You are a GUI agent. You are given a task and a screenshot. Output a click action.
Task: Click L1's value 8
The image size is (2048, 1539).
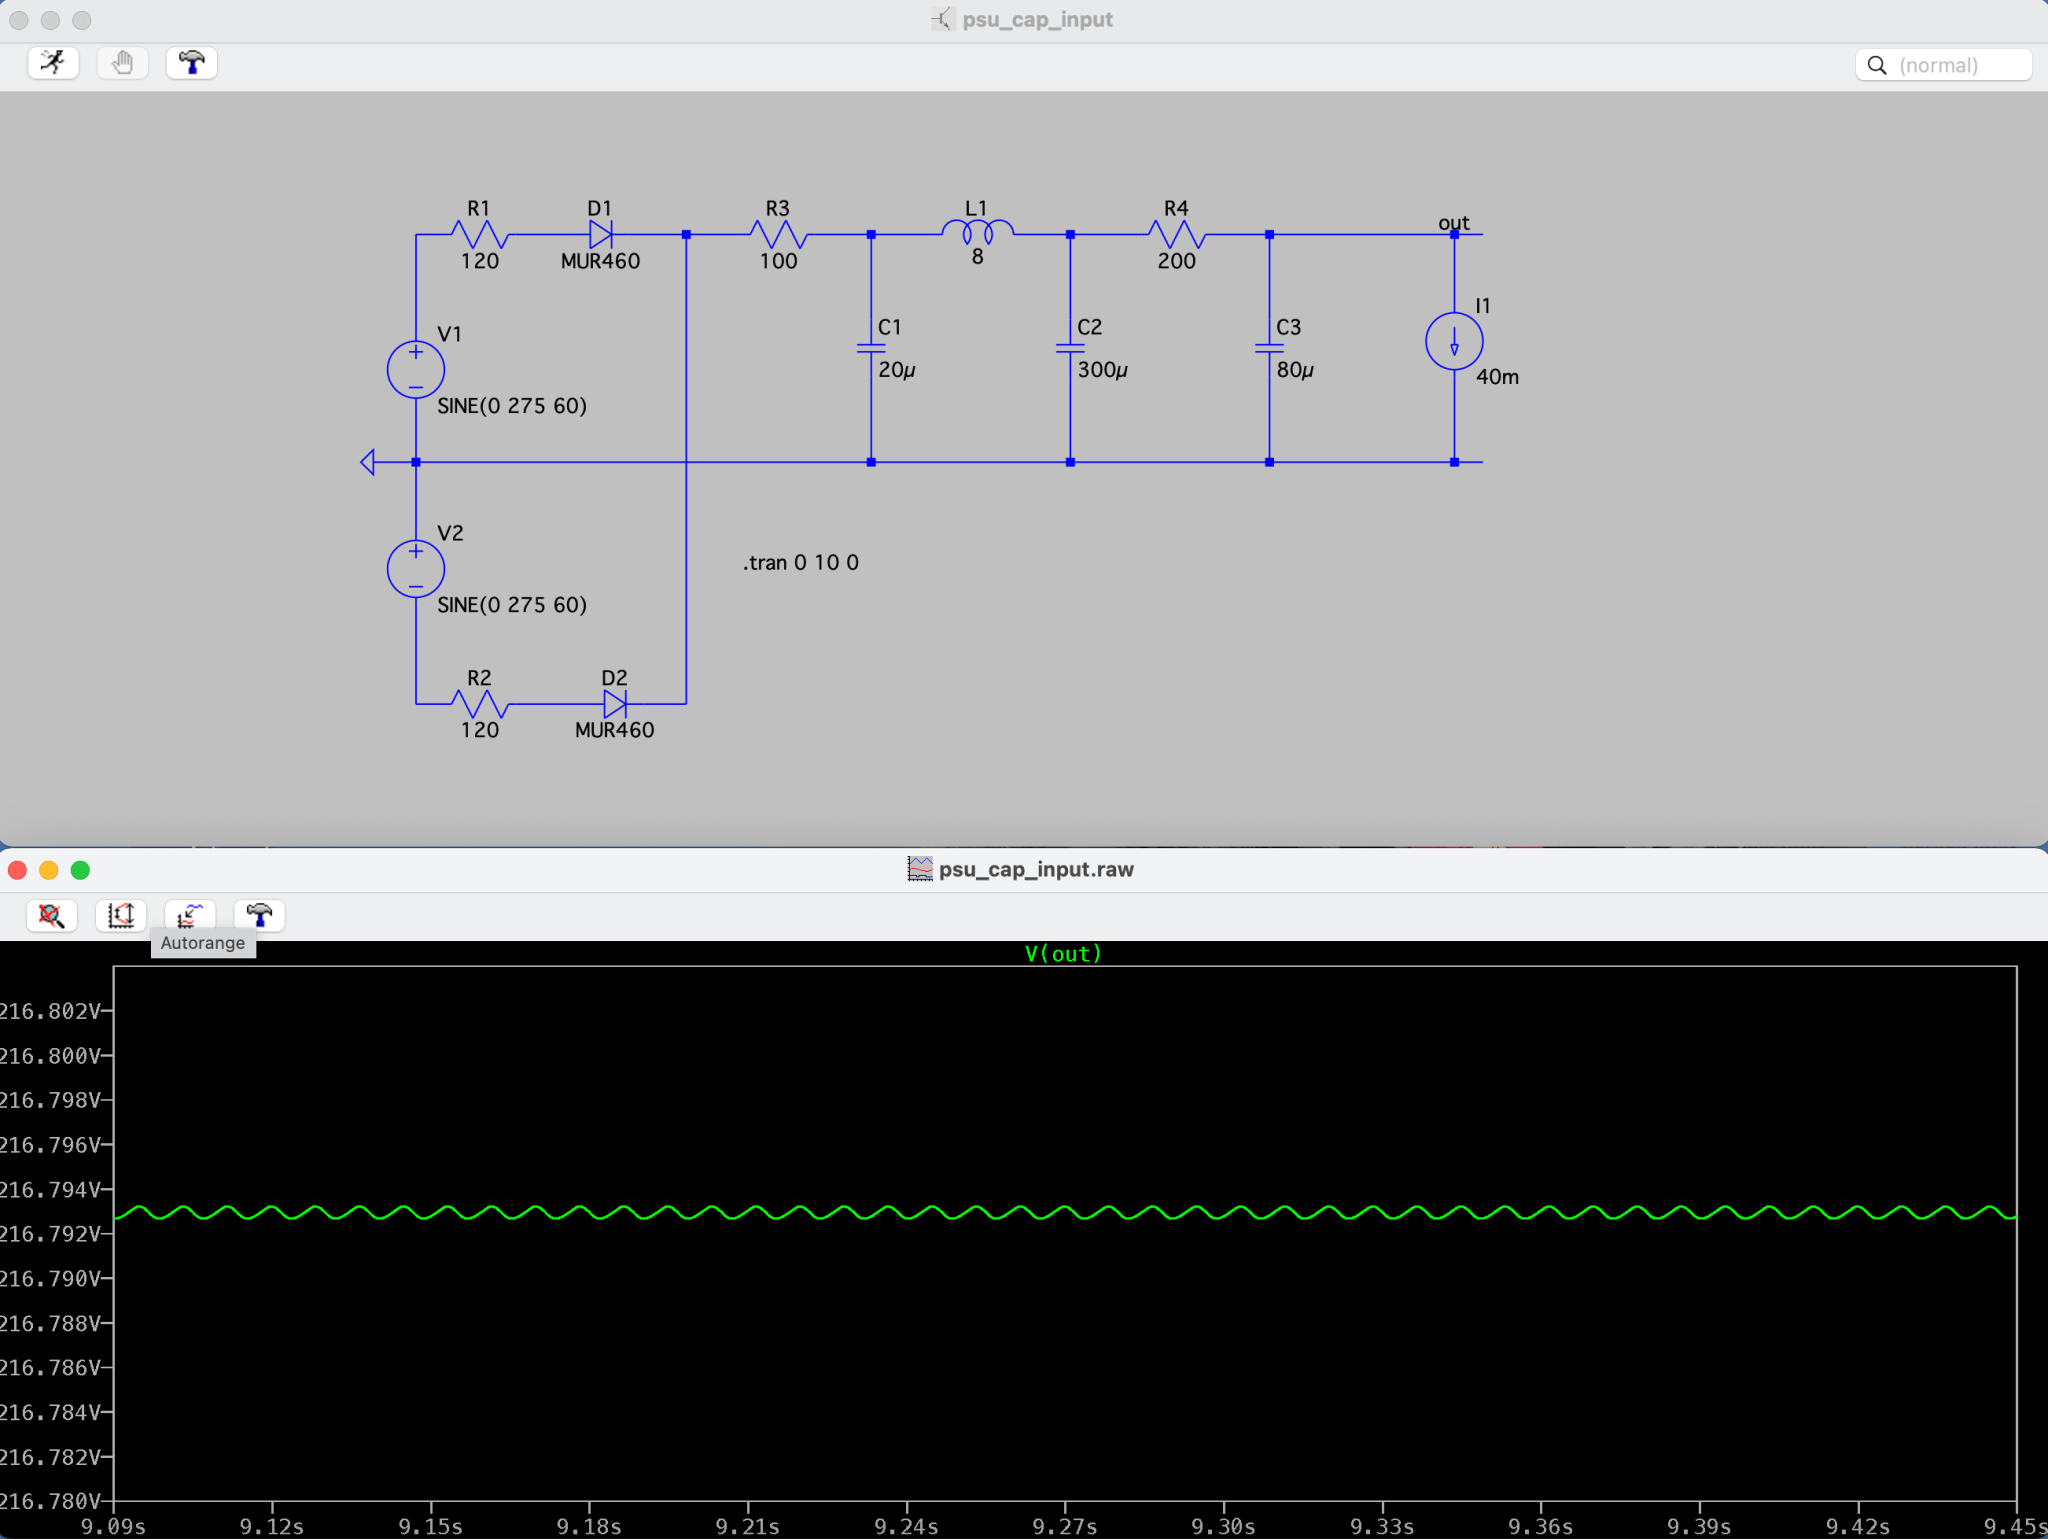tap(978, 257)
